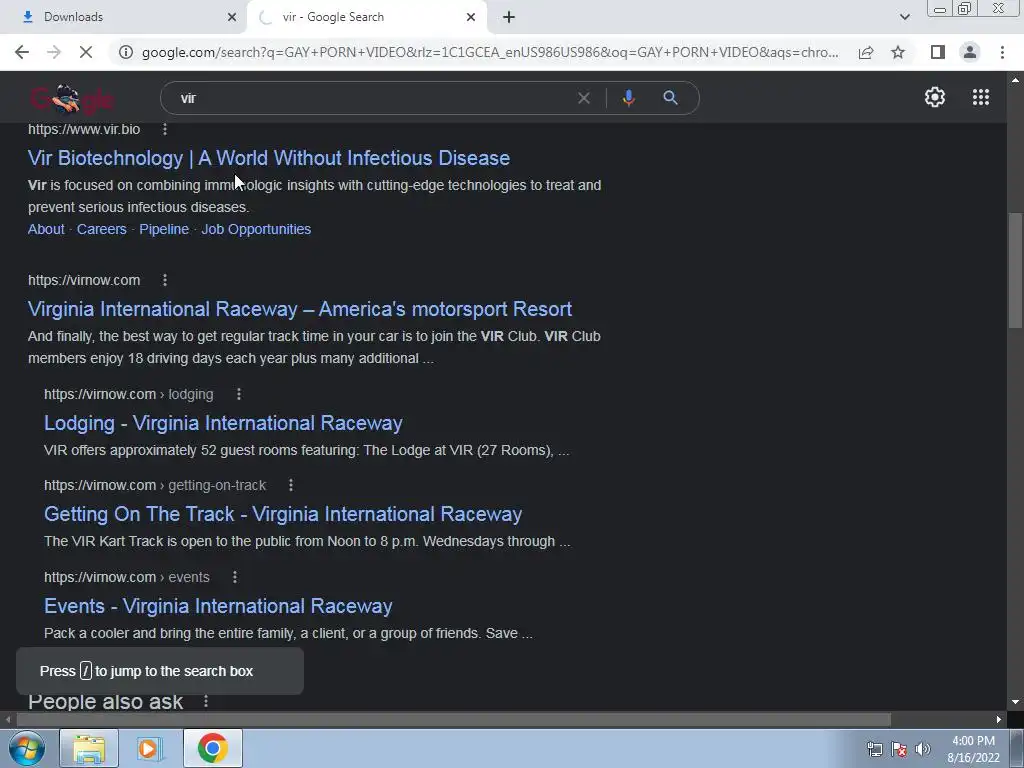Open the Job Opportunities sitelink
This screenshot has height=768, width=1024.
click(x=256, y=229)
